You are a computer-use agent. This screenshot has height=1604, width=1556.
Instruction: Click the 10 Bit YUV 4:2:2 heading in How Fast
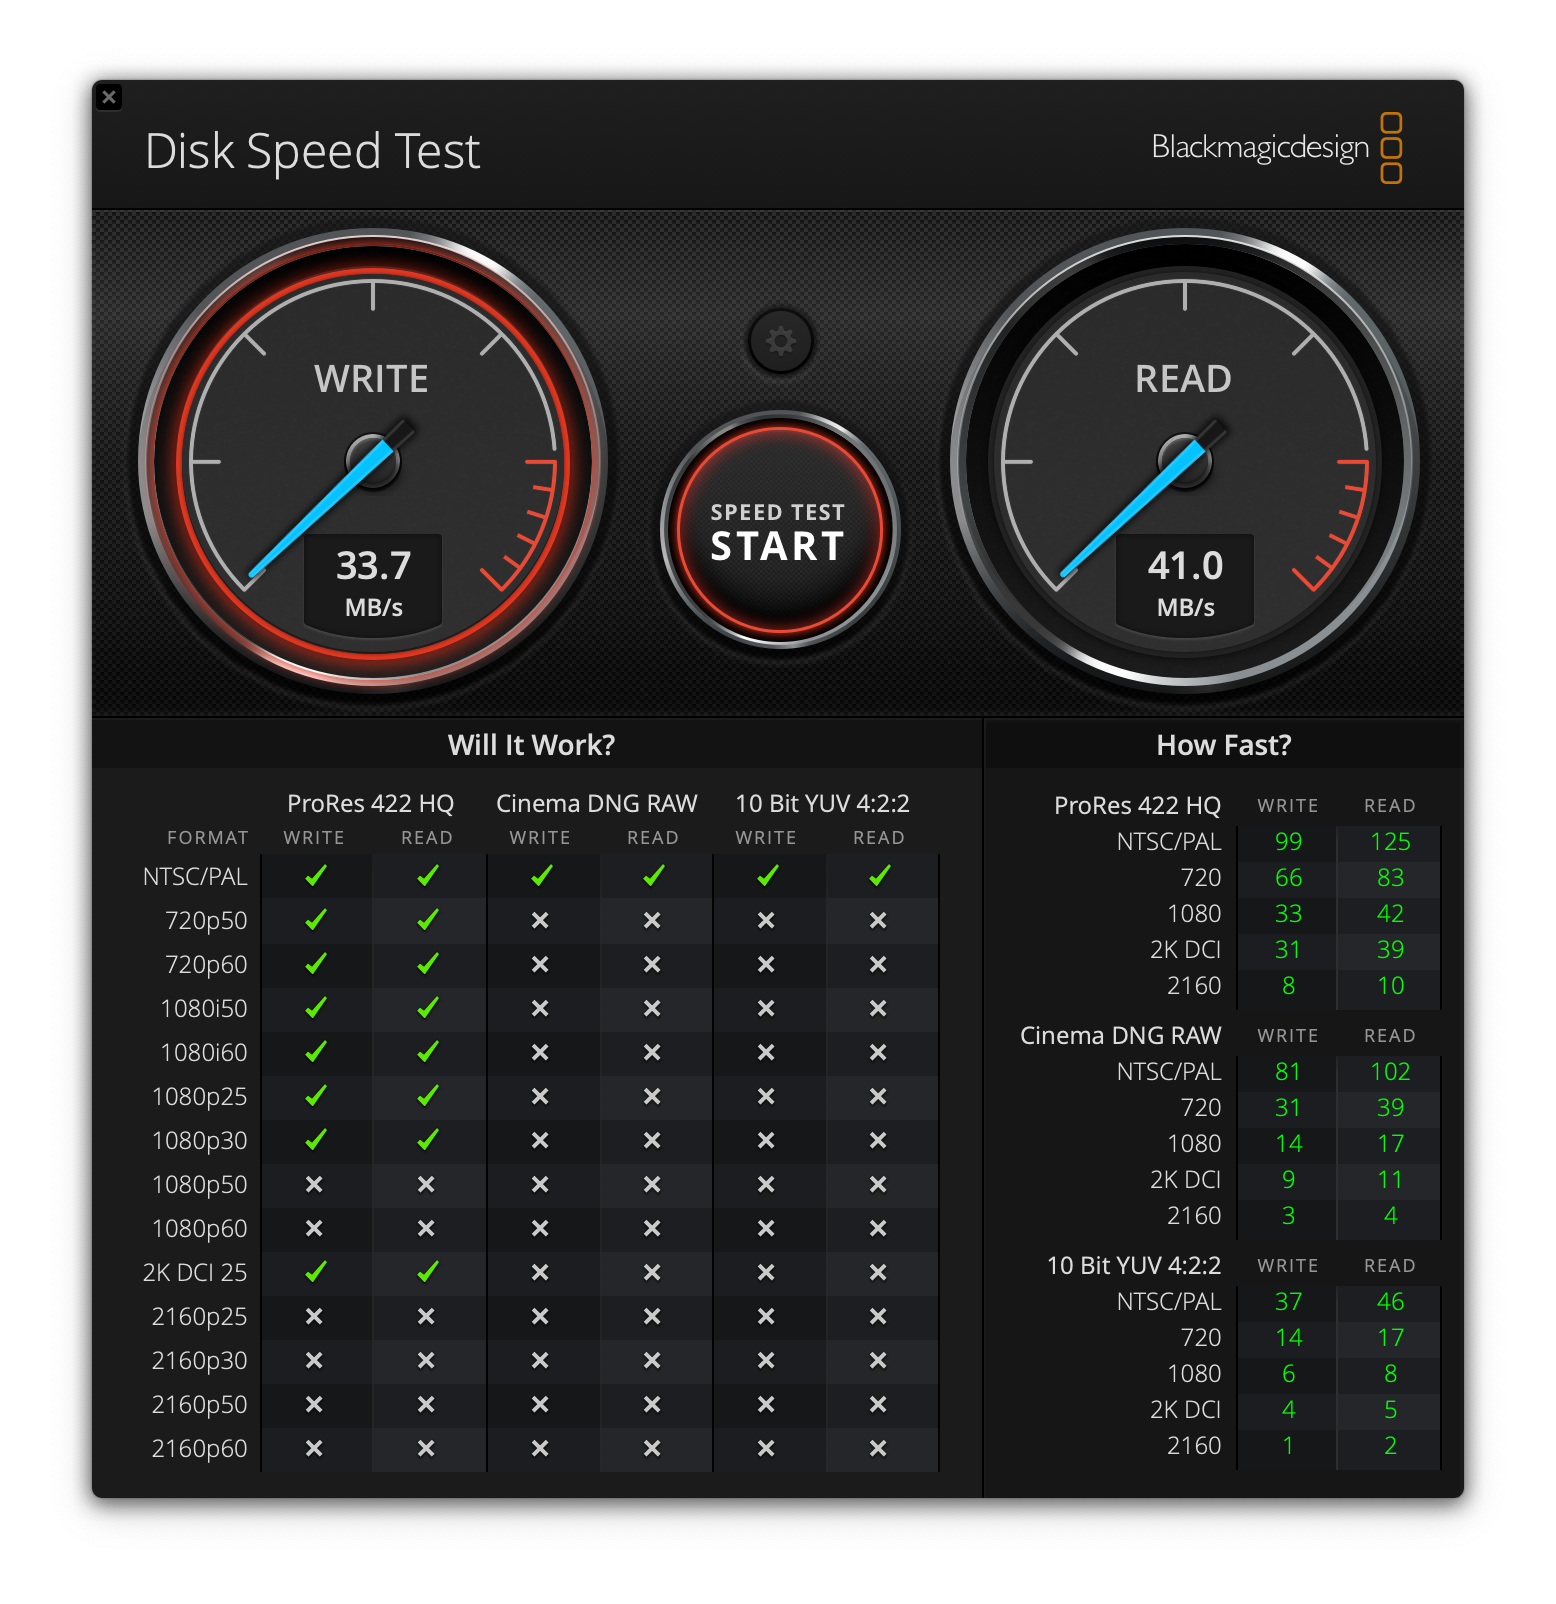[x=1134, y=1266]
